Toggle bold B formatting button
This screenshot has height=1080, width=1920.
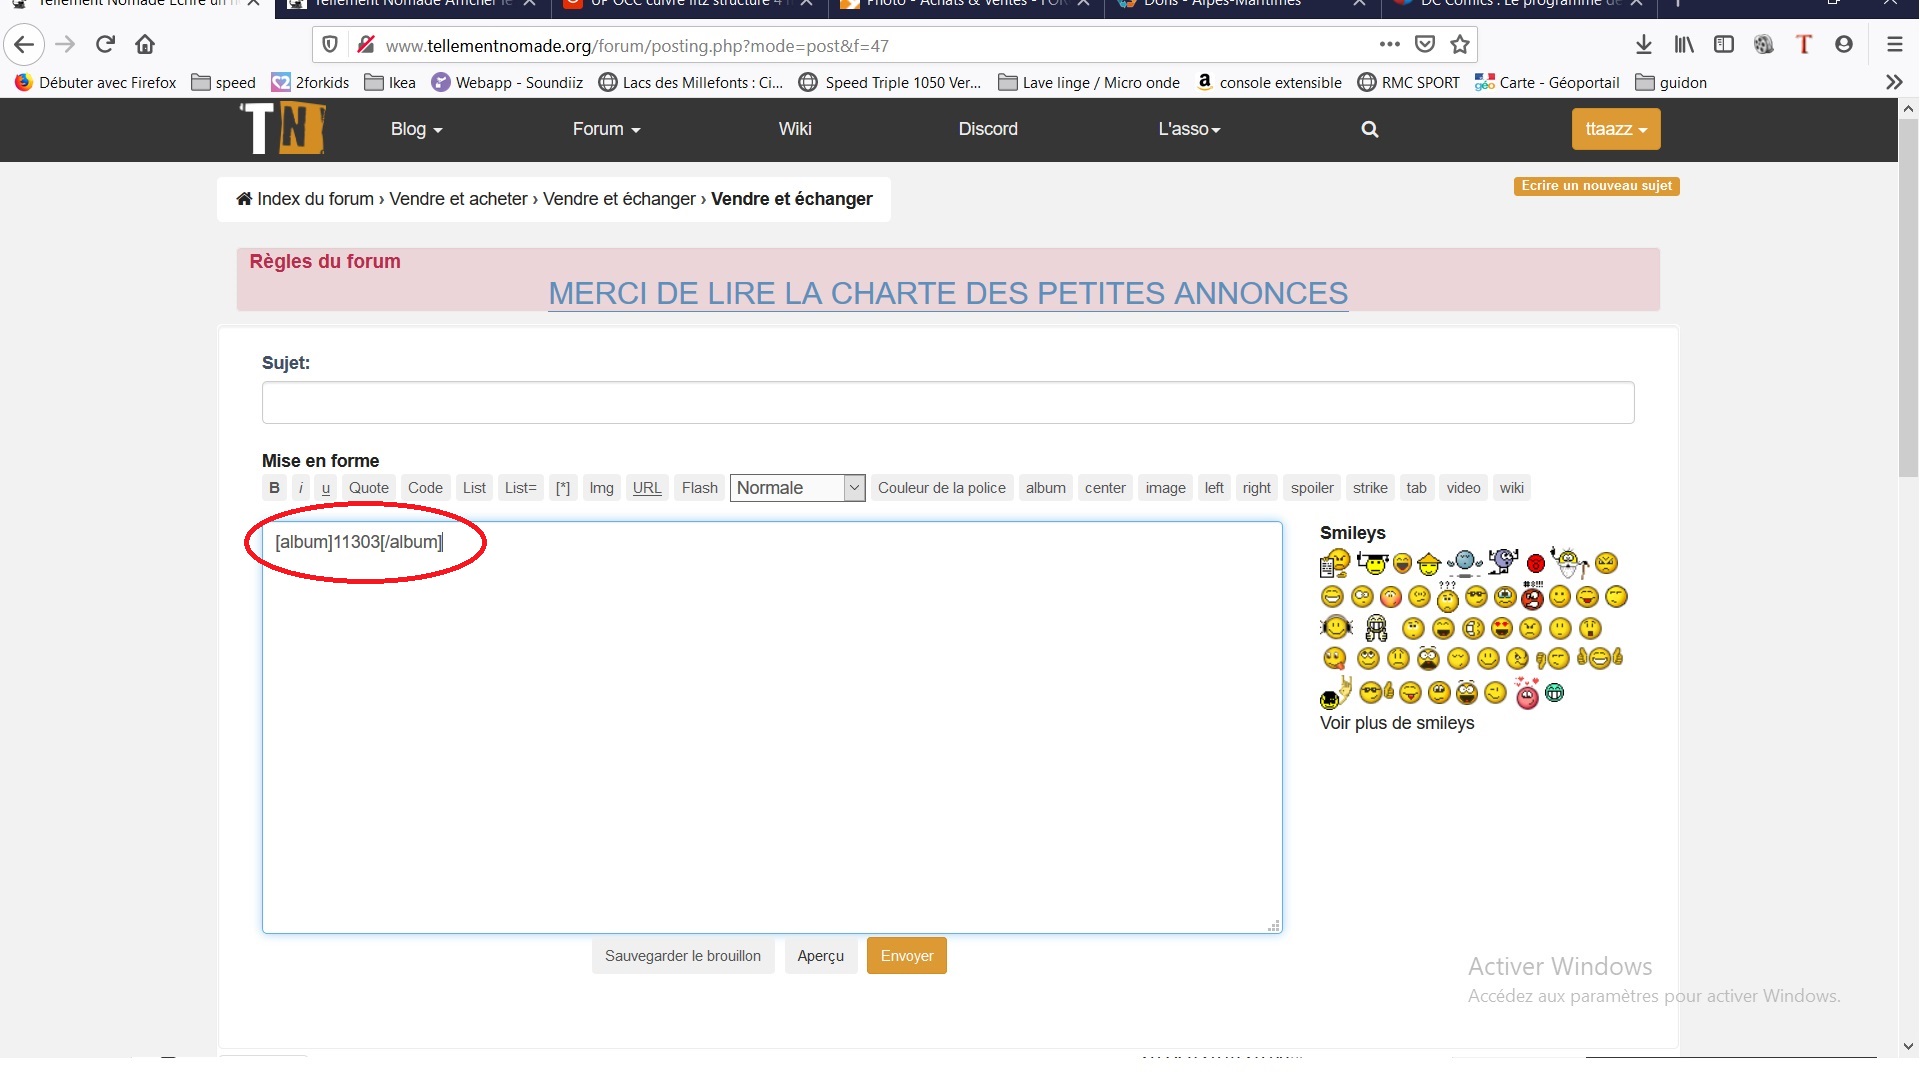274,488
